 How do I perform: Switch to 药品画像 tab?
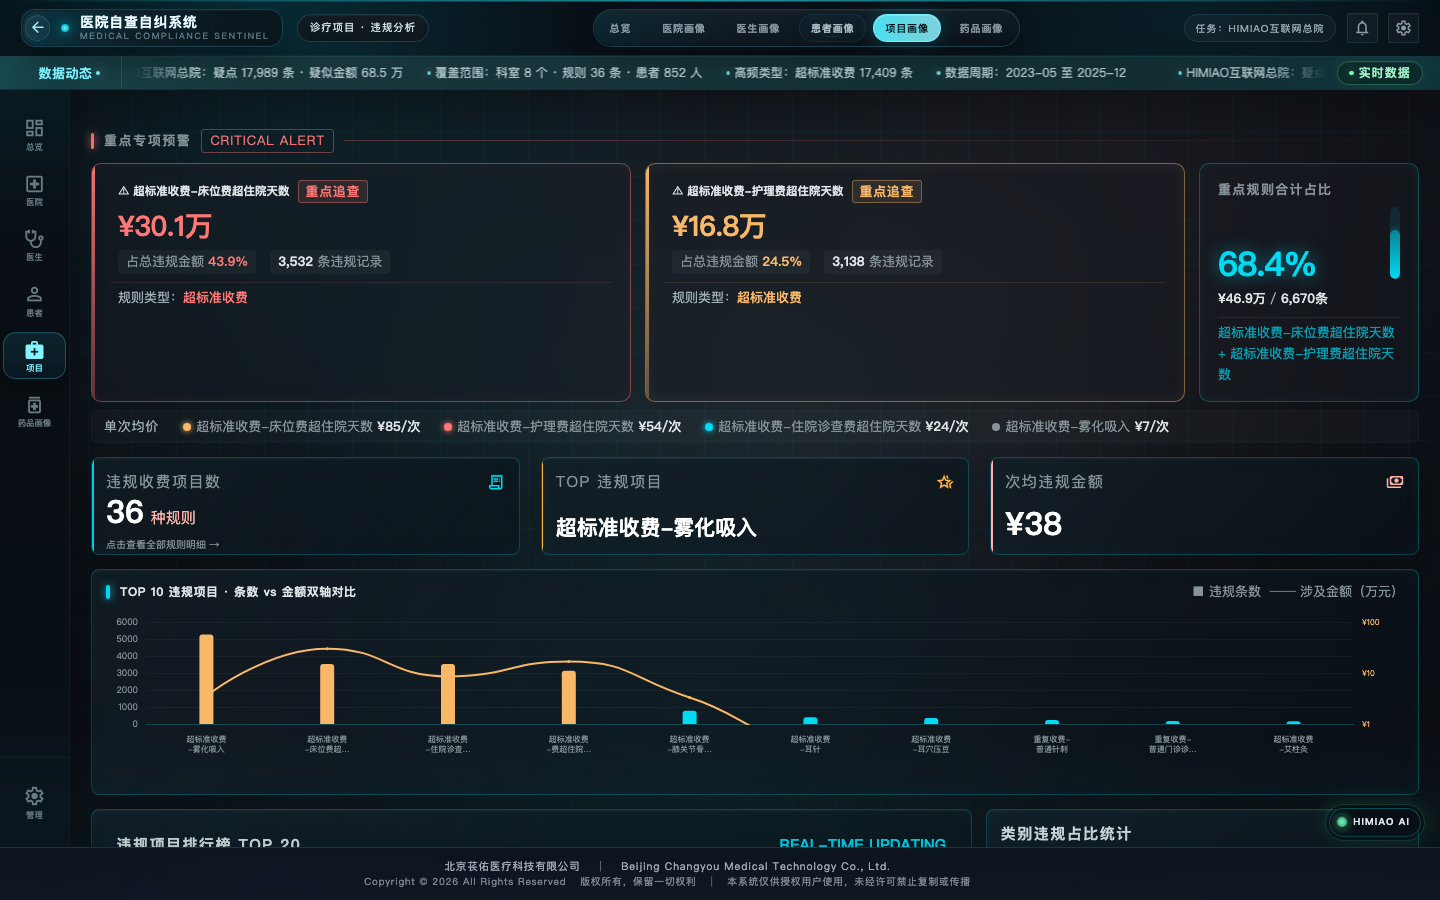pos(981,28)
